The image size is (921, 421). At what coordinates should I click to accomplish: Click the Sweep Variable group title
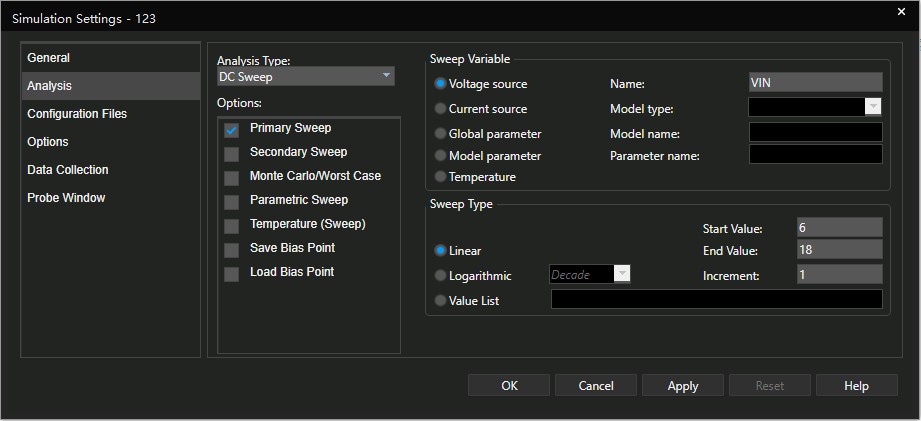pos(470,59)
